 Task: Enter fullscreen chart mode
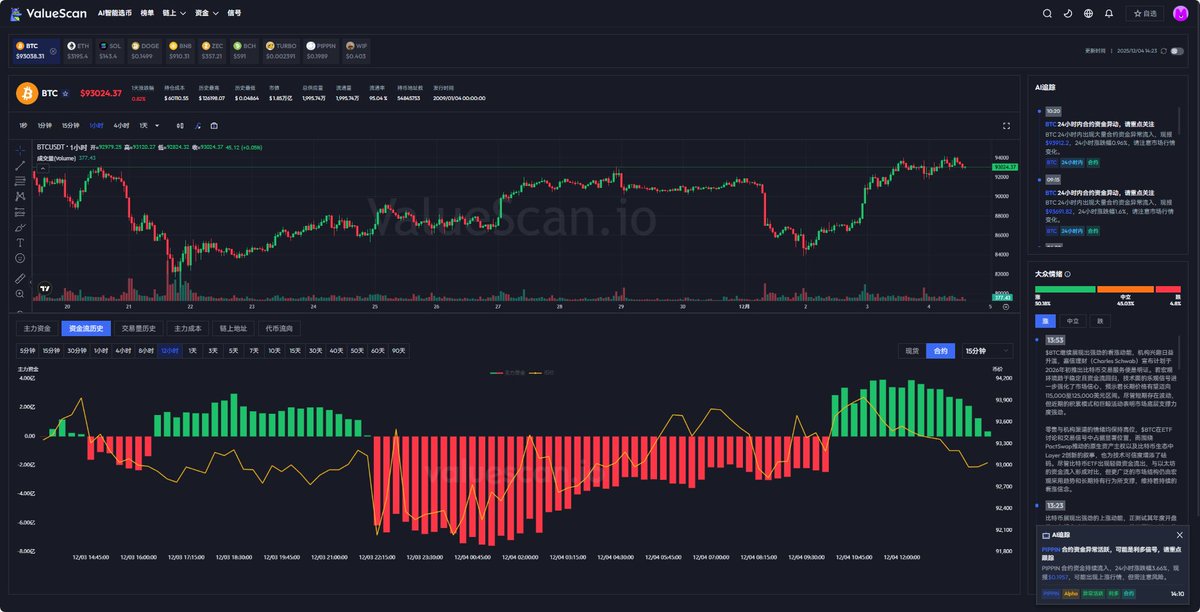(x=1006, y=125)
